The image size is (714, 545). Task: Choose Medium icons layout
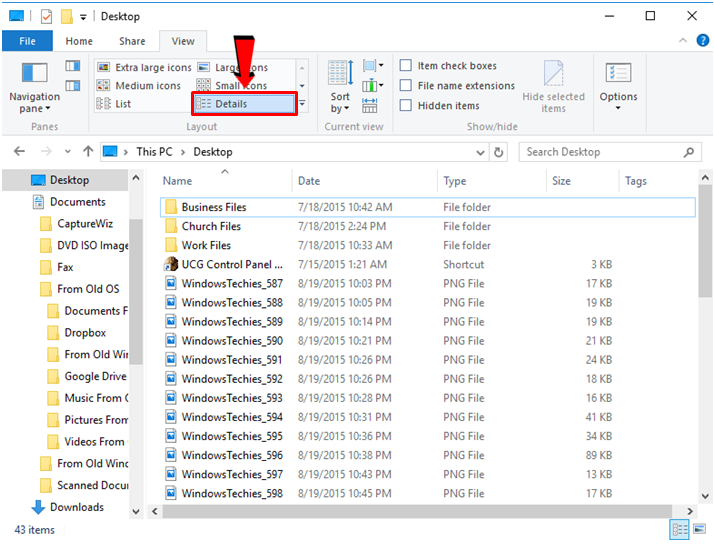[139, 86]
